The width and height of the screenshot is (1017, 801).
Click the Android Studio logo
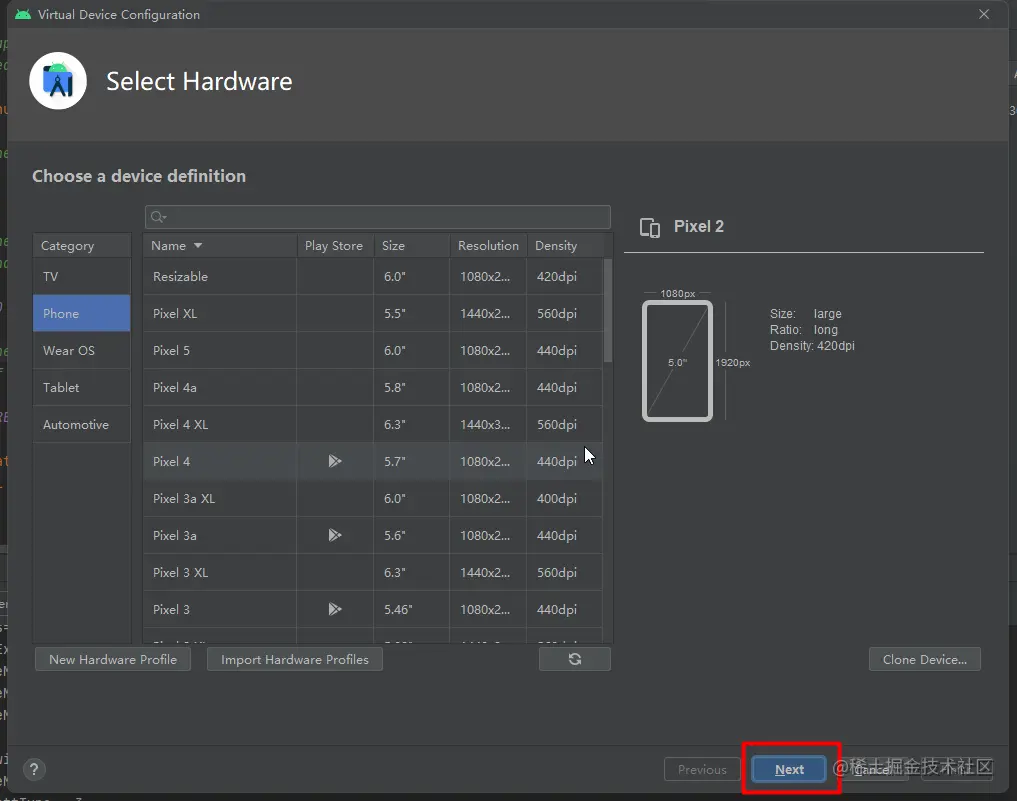pos(58,82)
